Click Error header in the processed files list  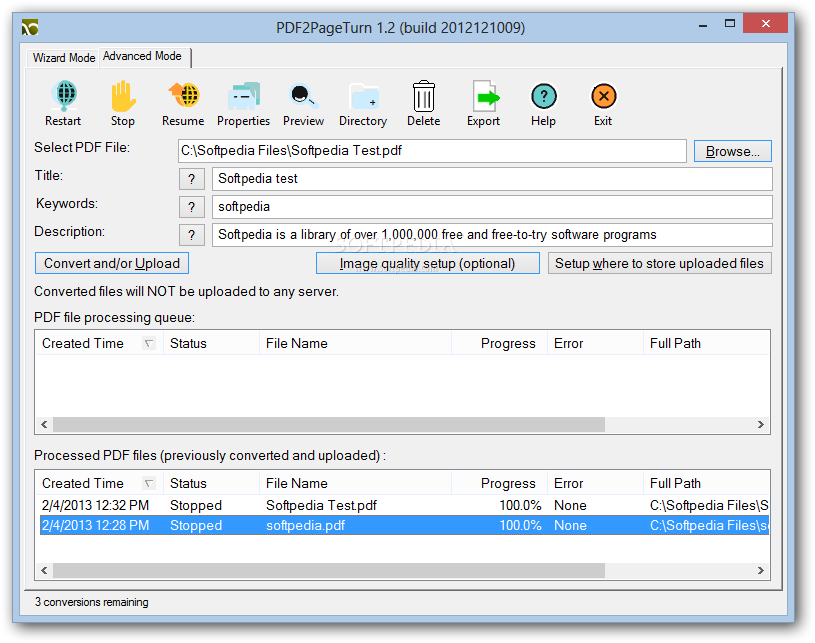(595, 483)
